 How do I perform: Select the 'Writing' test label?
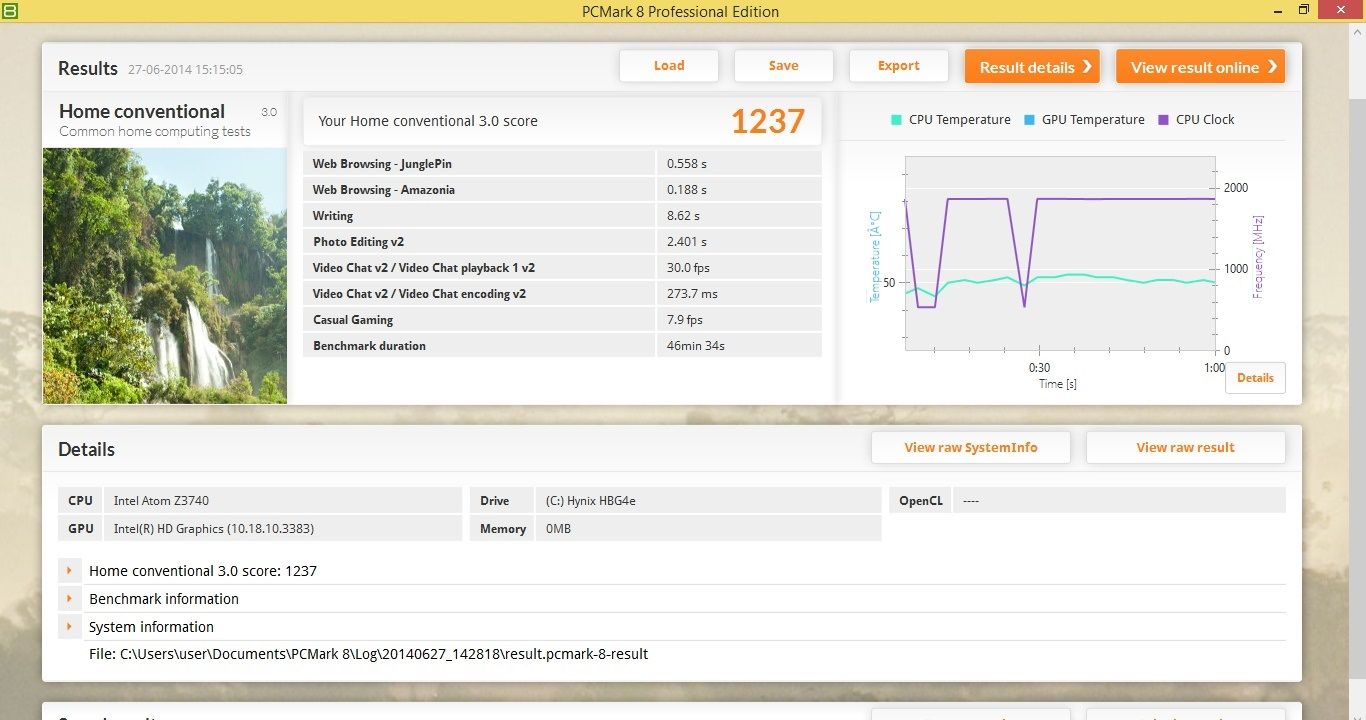[x=333, y=216]
